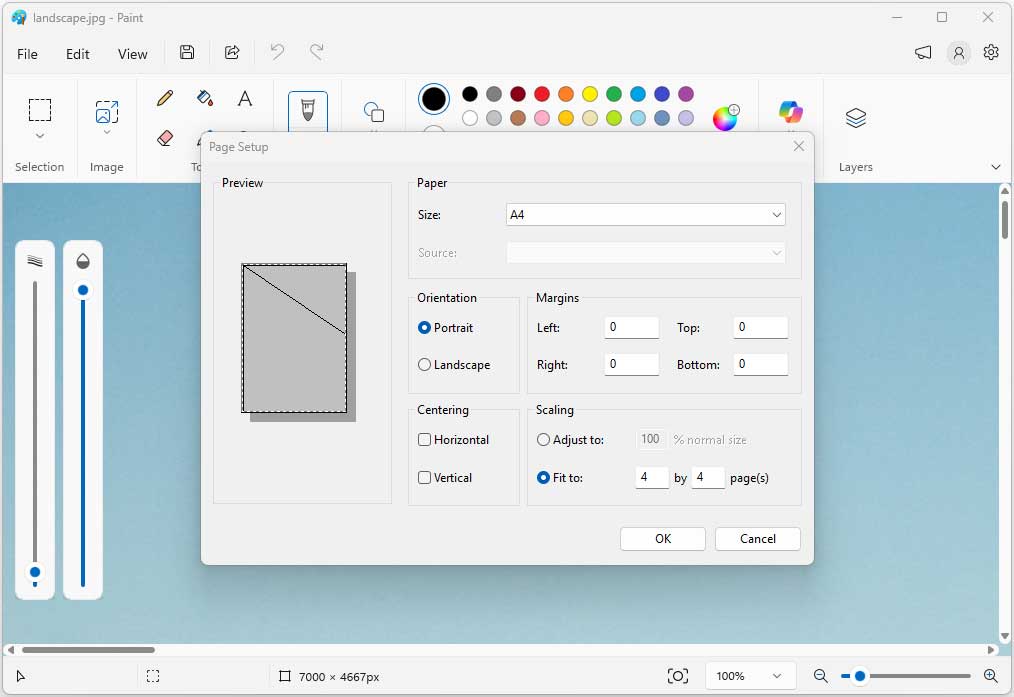The image size is (1014, 697).
Task: Click the Bottom margin field
Action: coord(760,364)
